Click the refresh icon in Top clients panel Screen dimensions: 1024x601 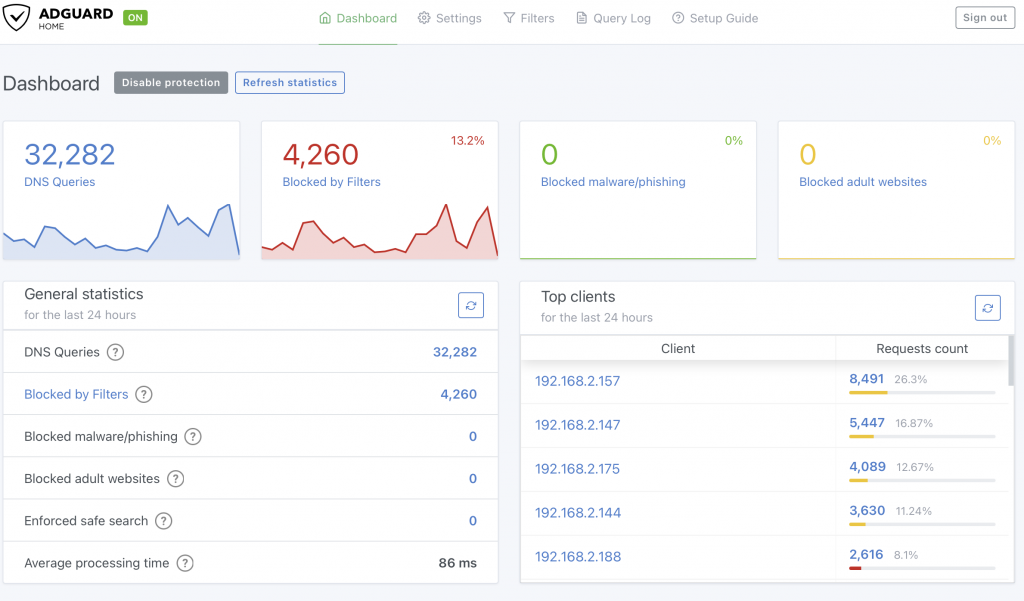987,307
